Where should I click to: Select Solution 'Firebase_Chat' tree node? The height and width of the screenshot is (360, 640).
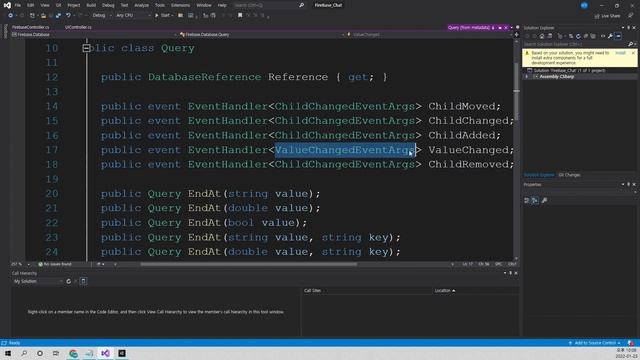[x=569, y=71]
